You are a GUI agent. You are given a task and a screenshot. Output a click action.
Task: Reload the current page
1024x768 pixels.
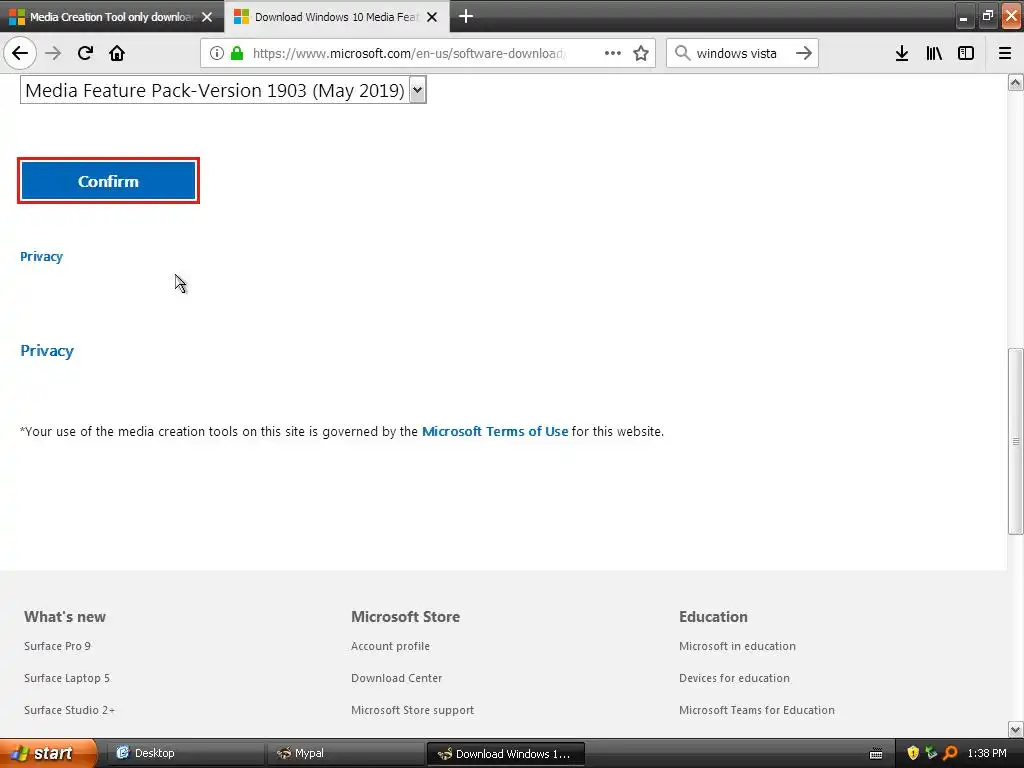pyautogui.click(x=85, y=53)
